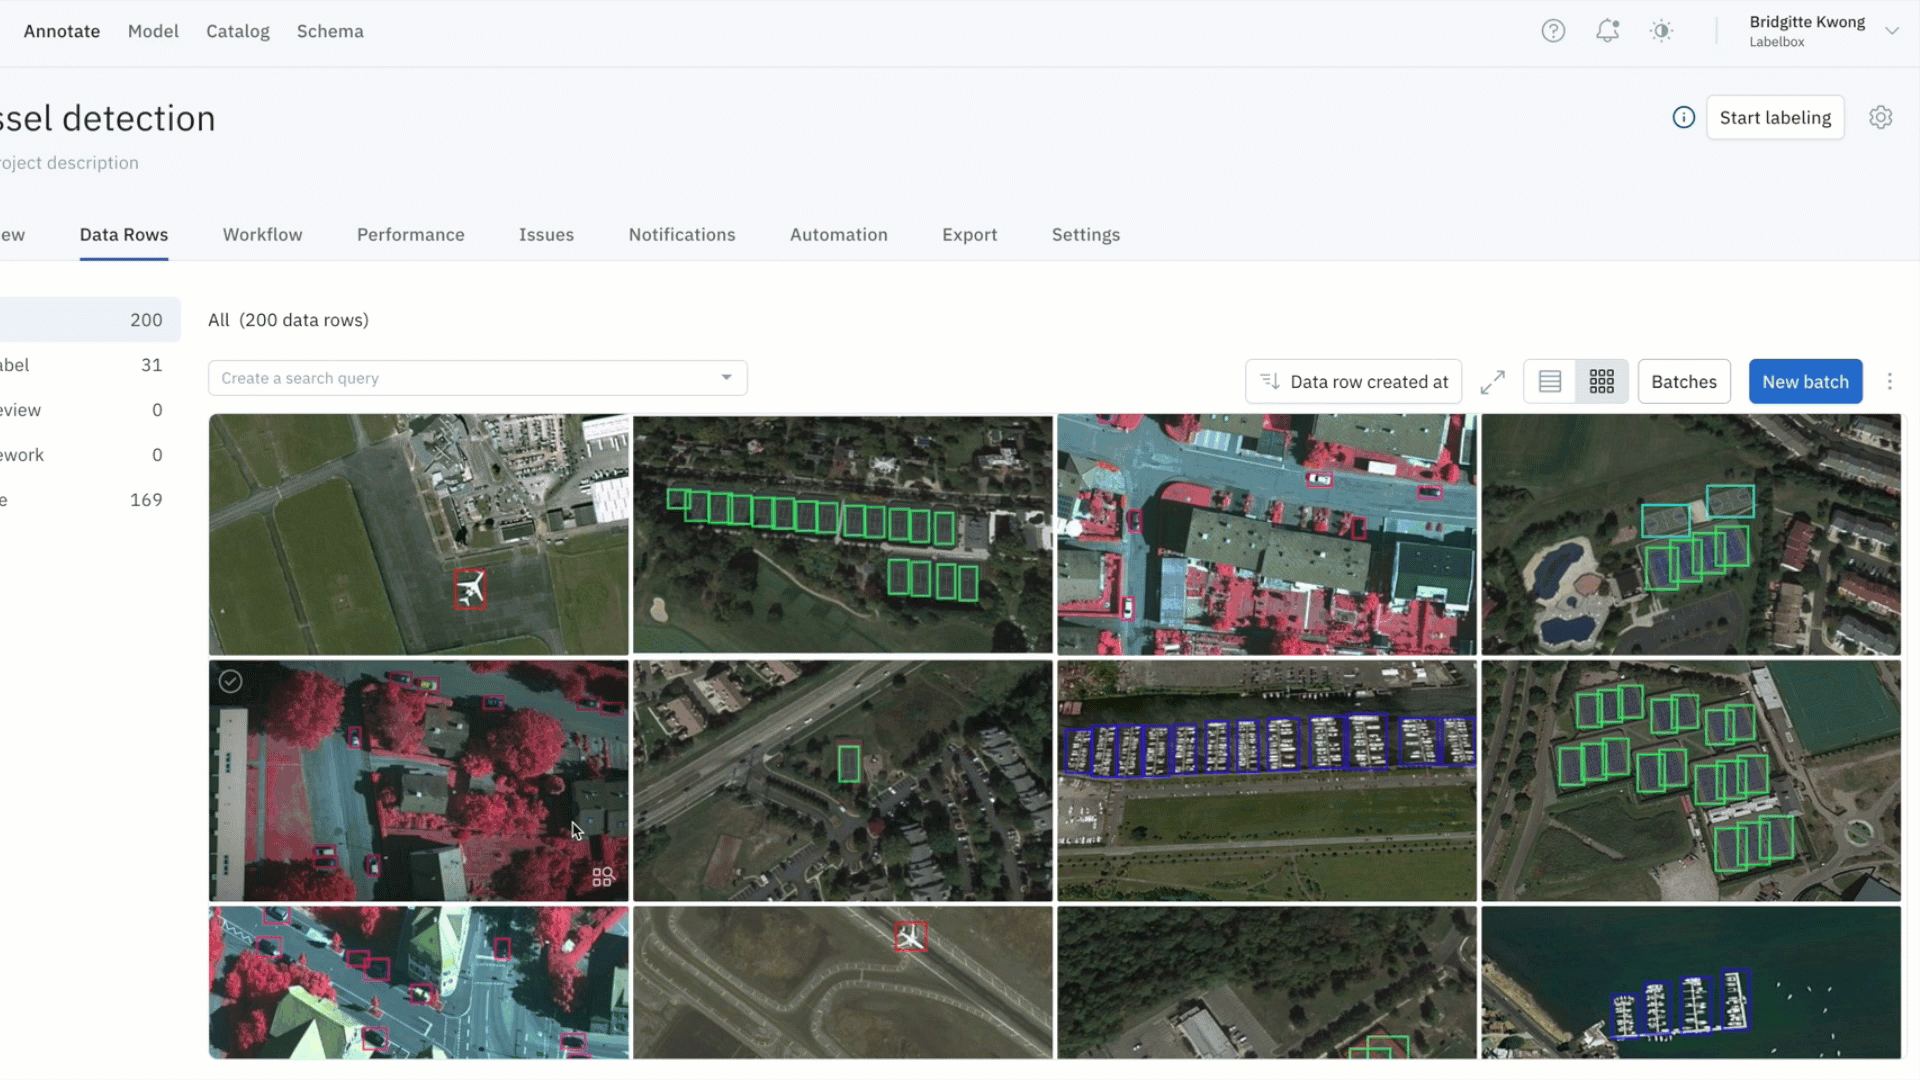
Task: Open the Data row created at sort dropdown
Action: [x=1353, y=382]
